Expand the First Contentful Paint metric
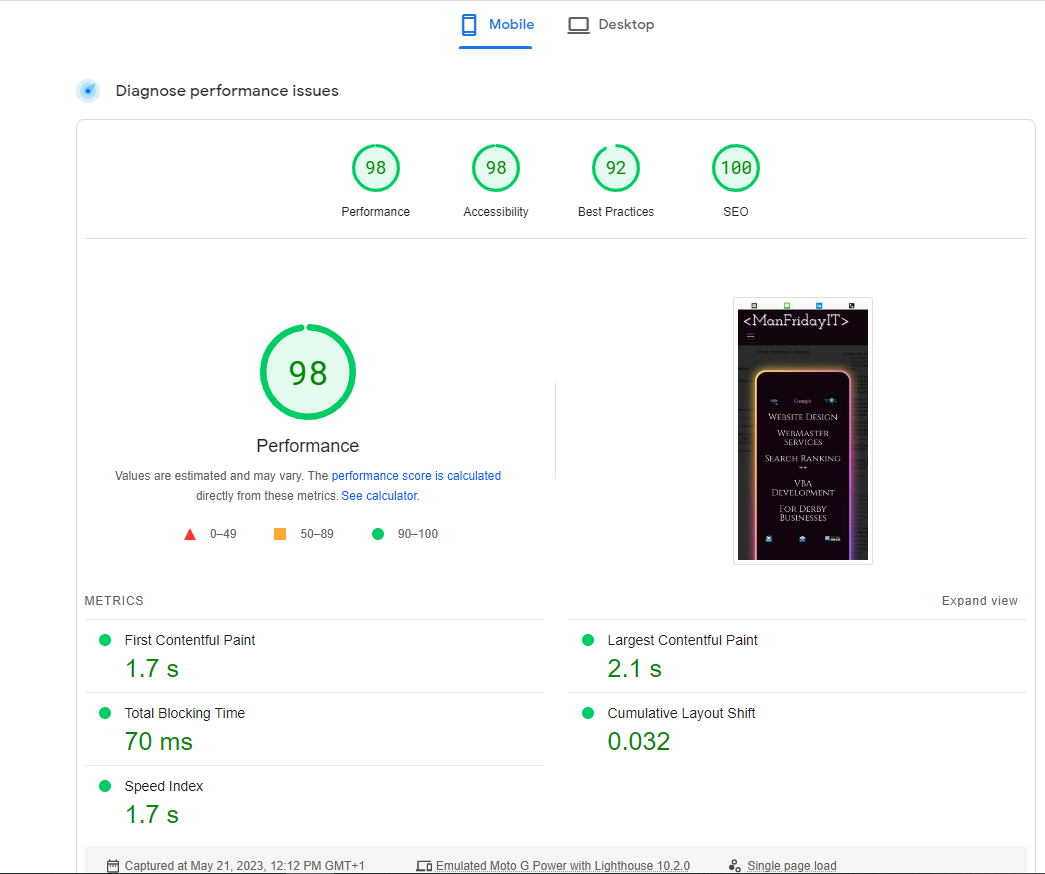The width and height of the screenshot is (1045, 874). pyautogui.click(x=190, y=640)
